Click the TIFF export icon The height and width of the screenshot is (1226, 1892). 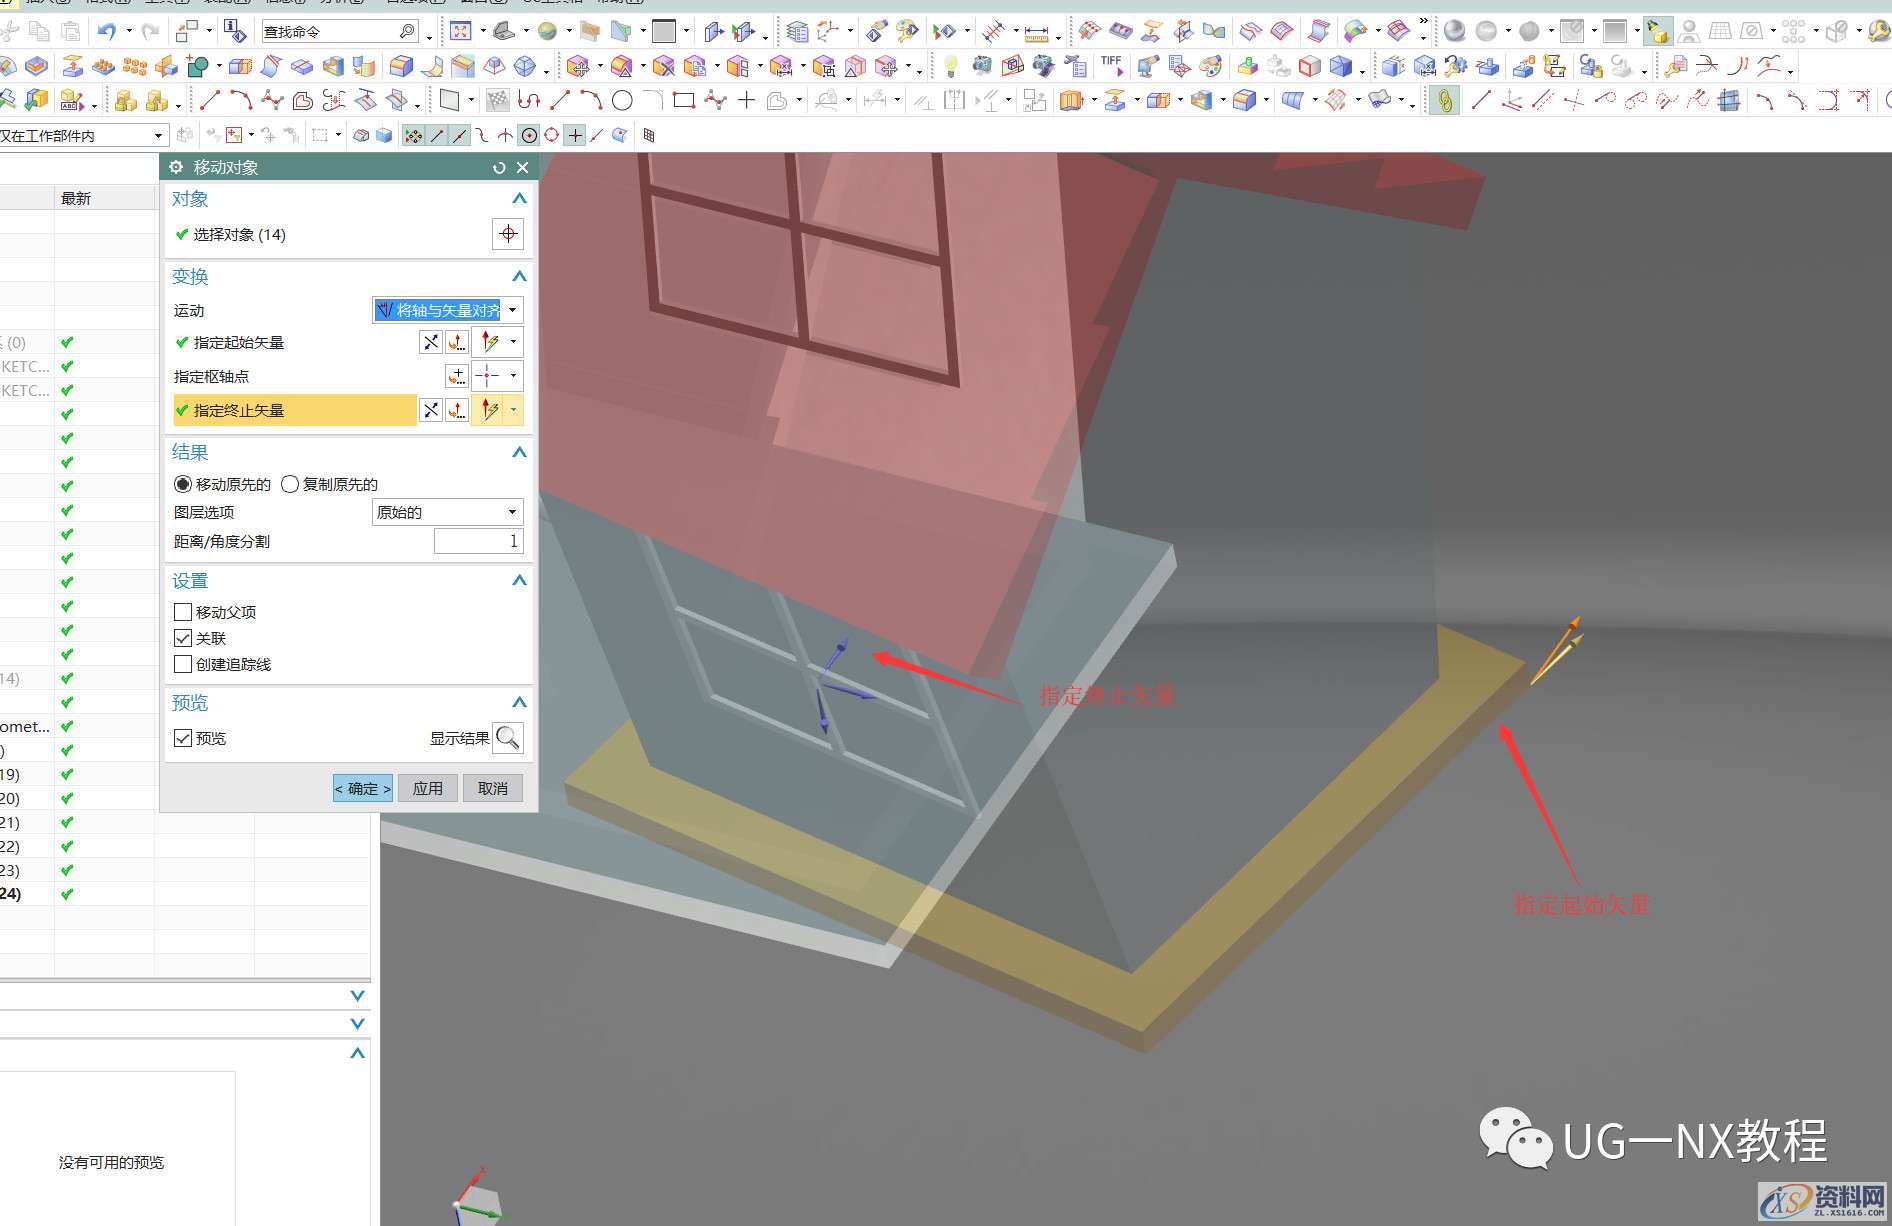point(1111,66)
